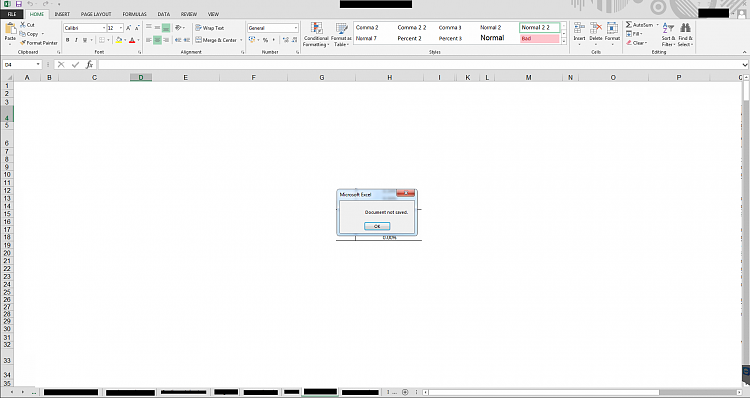The image size is (750, 398).
Task: Toggle Align Right
Action: [x=166, y=40]
